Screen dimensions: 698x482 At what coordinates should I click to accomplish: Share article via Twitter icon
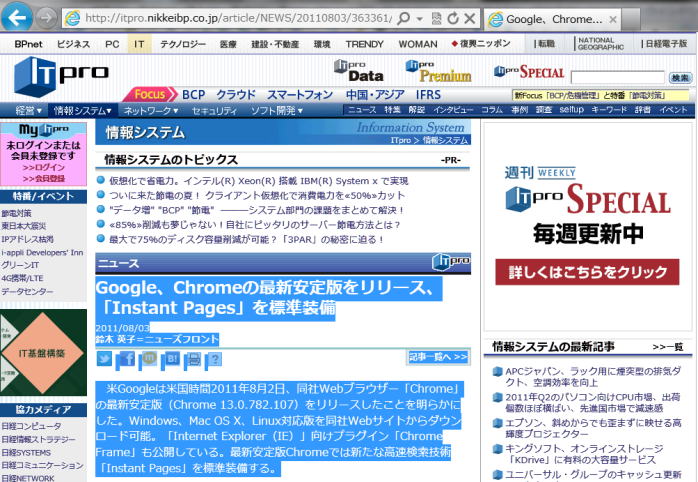pos(104,358)
